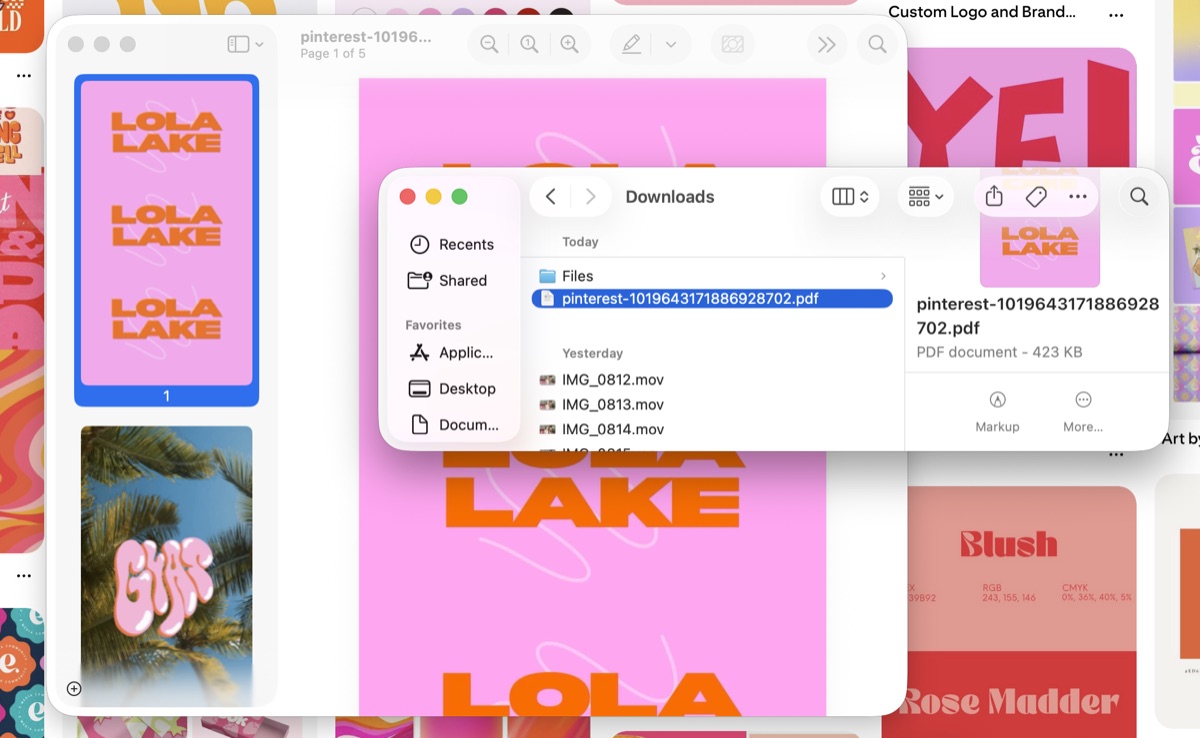Select the Files folder in Downloads
This screenshot has height=738, width=1200.
[x=712, y=276]
